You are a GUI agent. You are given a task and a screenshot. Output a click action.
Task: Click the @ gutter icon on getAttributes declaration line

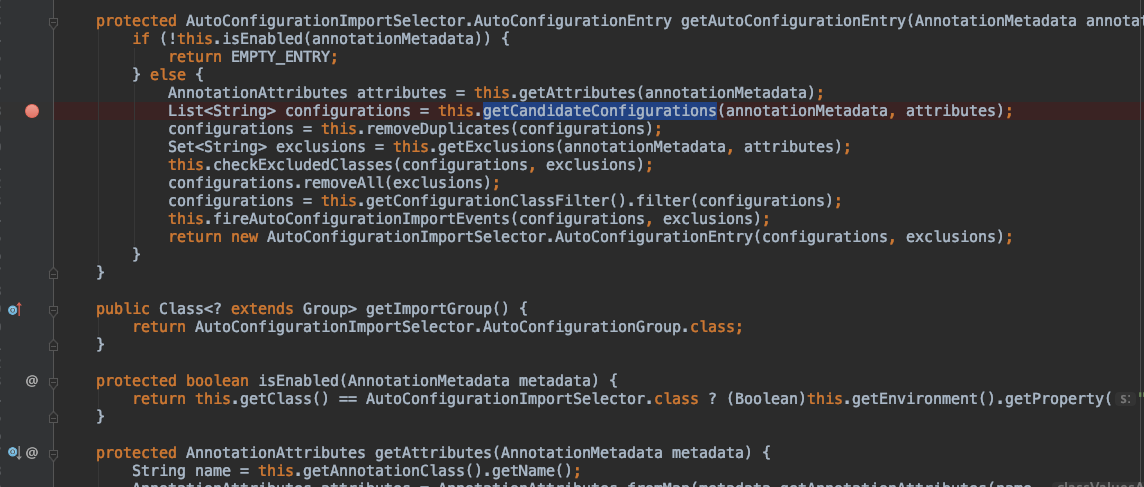31,453
